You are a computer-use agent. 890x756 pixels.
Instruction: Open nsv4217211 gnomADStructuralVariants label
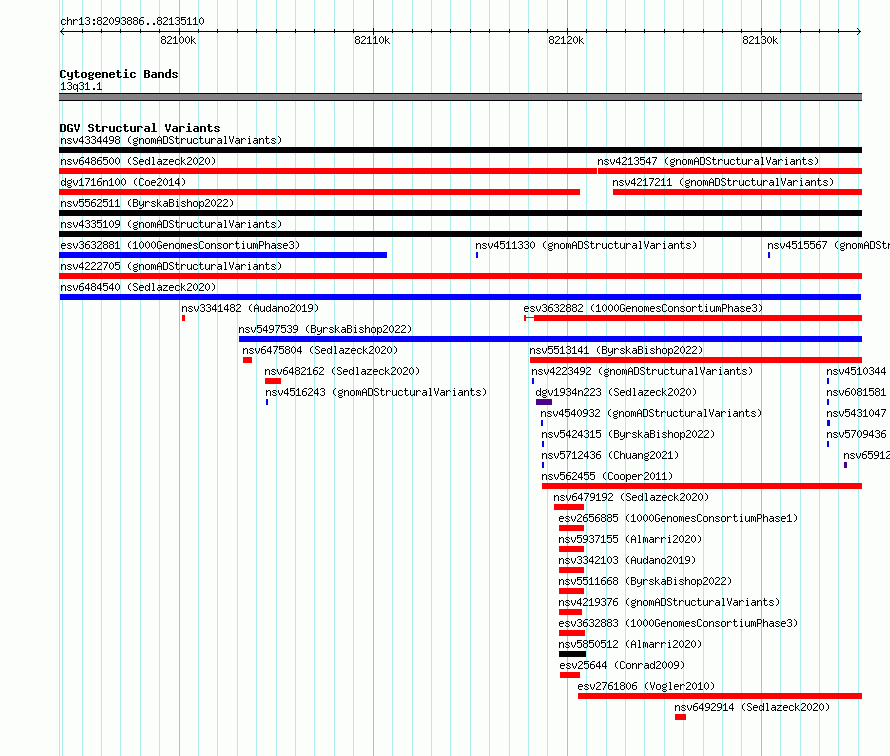pos(723,182)
